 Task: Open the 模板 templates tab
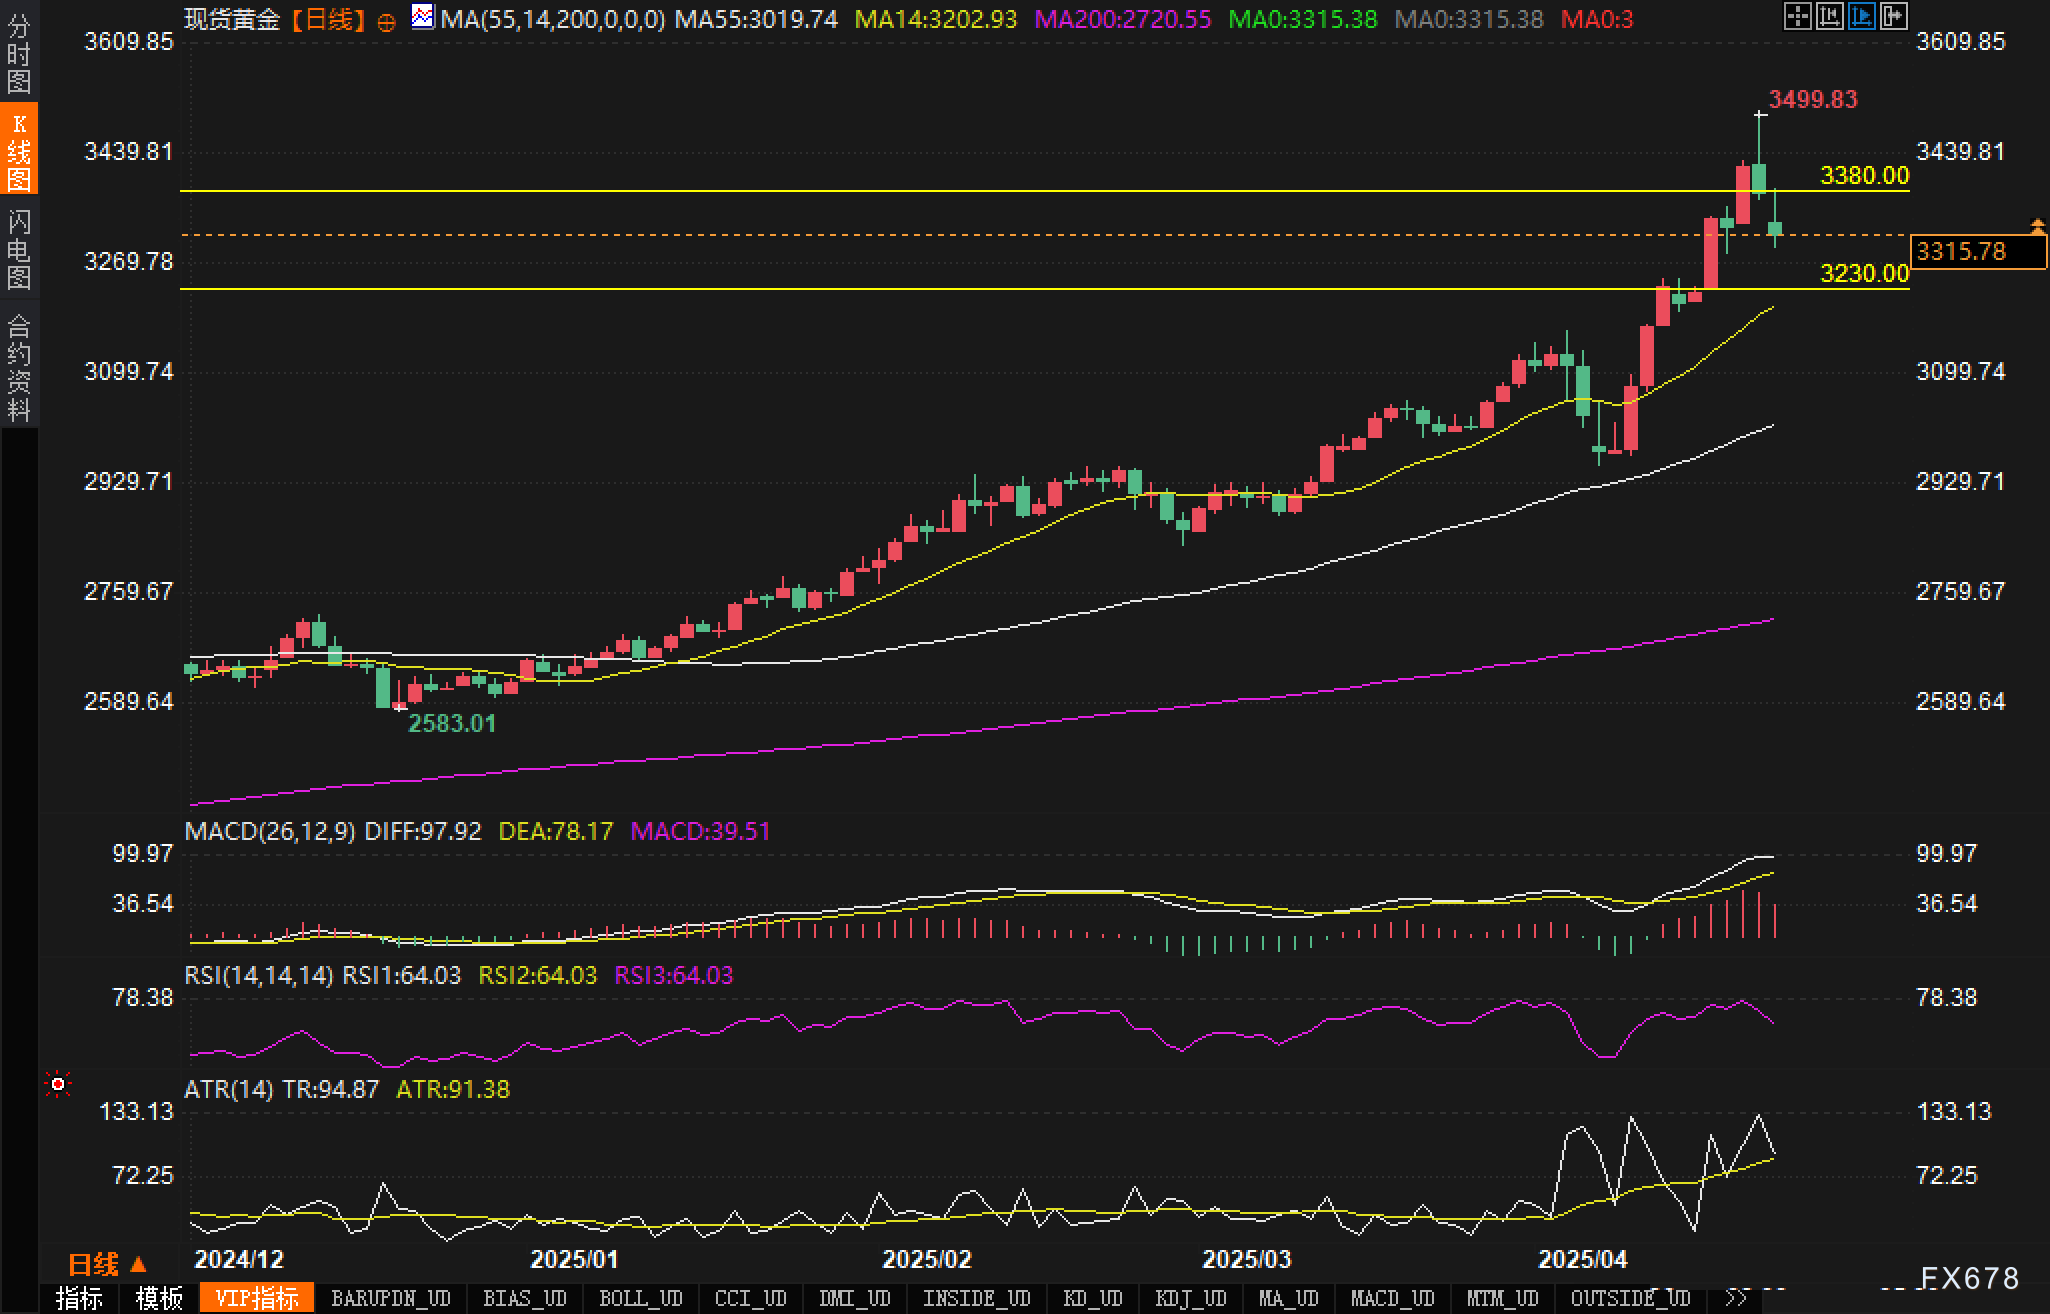[x=160, y=1298]
